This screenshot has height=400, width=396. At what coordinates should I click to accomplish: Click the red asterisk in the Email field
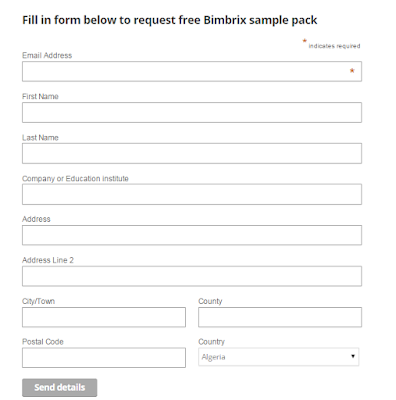coord(352,71)
